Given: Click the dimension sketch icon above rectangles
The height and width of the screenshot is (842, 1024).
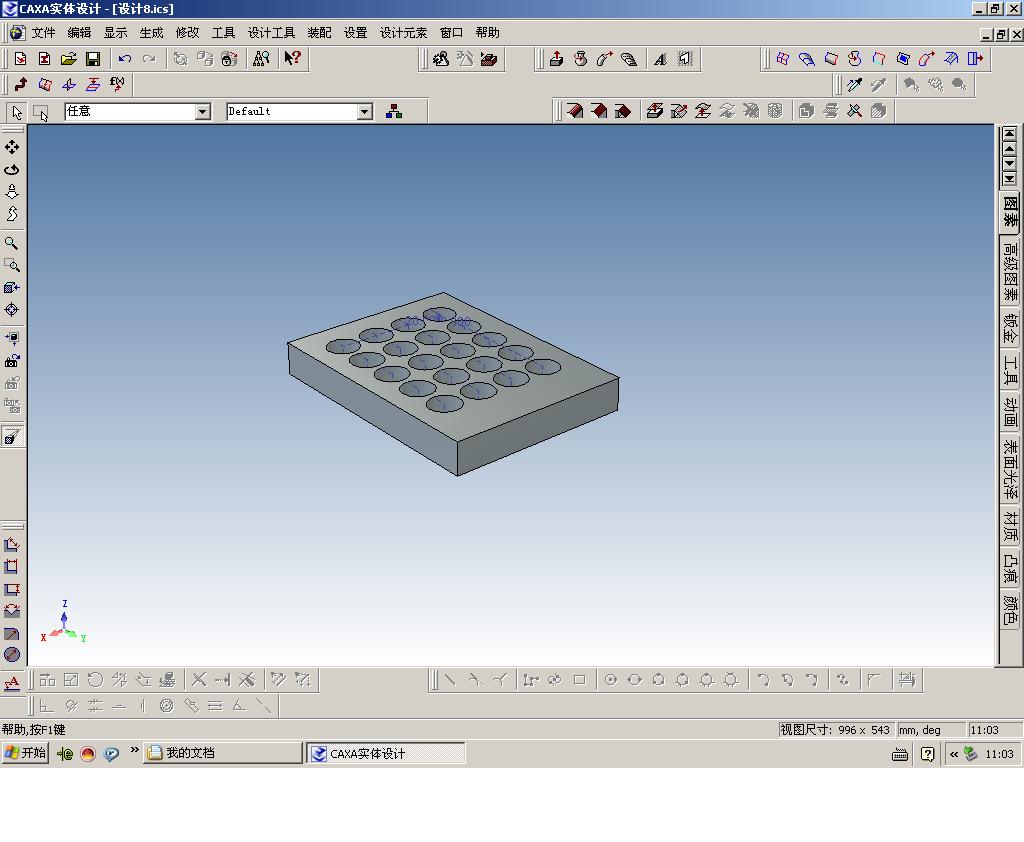Looking at the screenshot, I should pyautogui.click(x=12, y=544).
